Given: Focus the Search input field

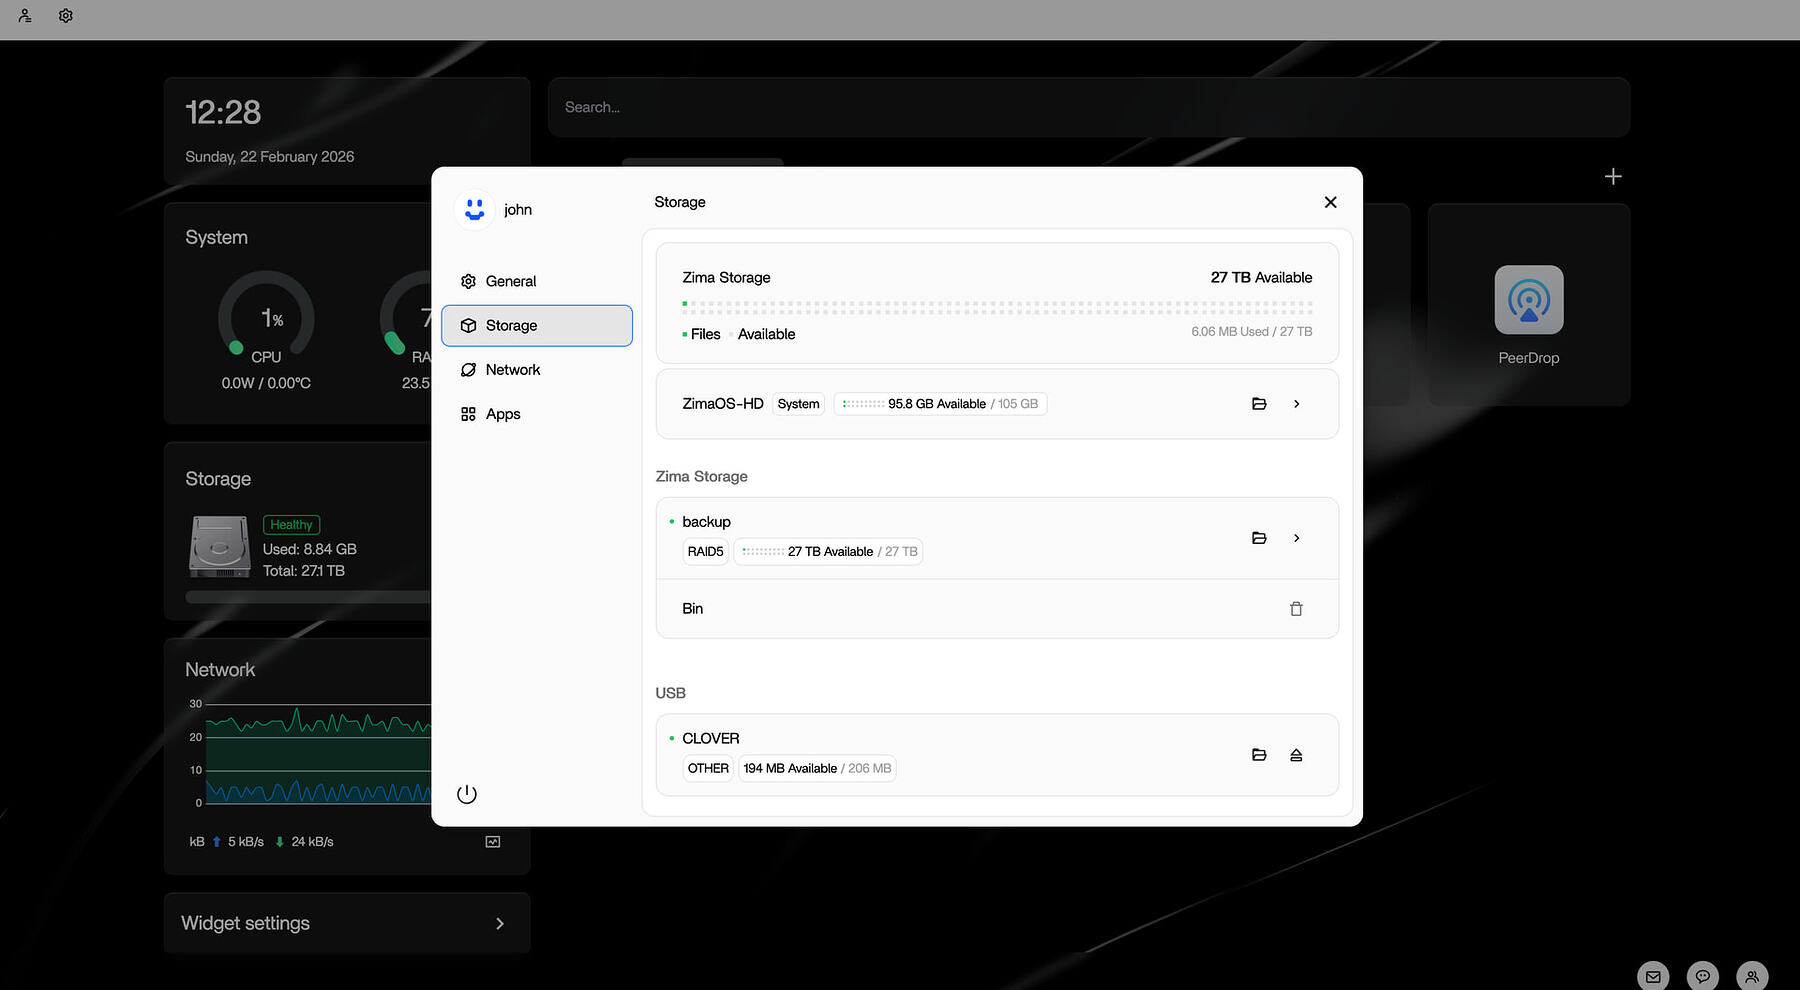Looking at the screenshot, I should click(1088, 108).
